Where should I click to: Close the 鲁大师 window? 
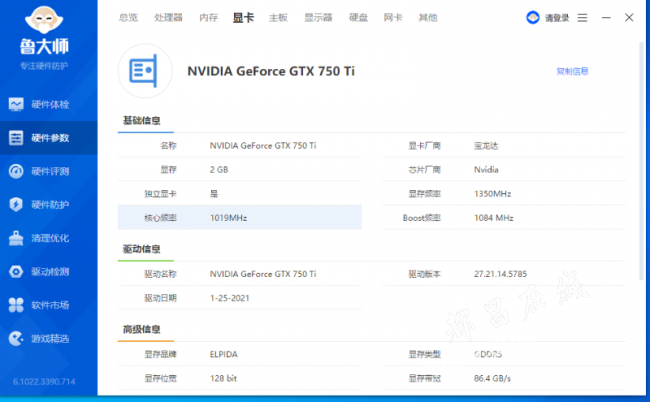click(629, 17)
